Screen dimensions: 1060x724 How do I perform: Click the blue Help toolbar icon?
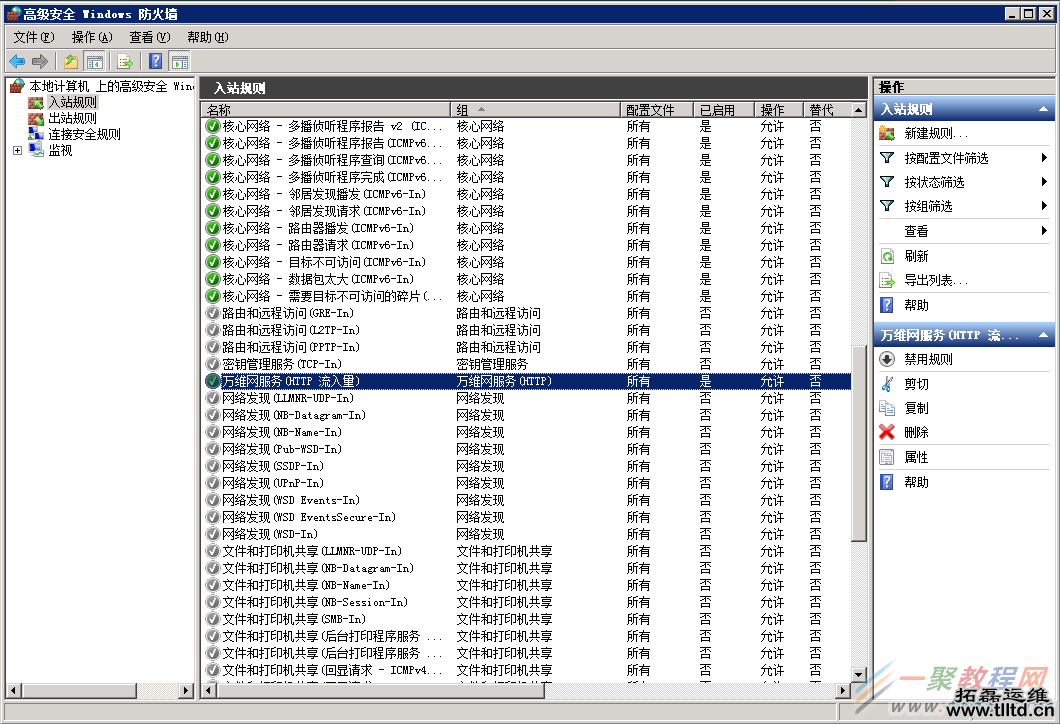[x=155, y=62]
